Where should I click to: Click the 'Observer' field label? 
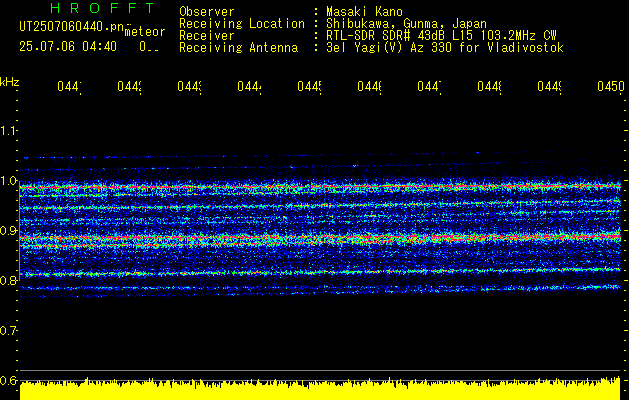tap(207, 12)
